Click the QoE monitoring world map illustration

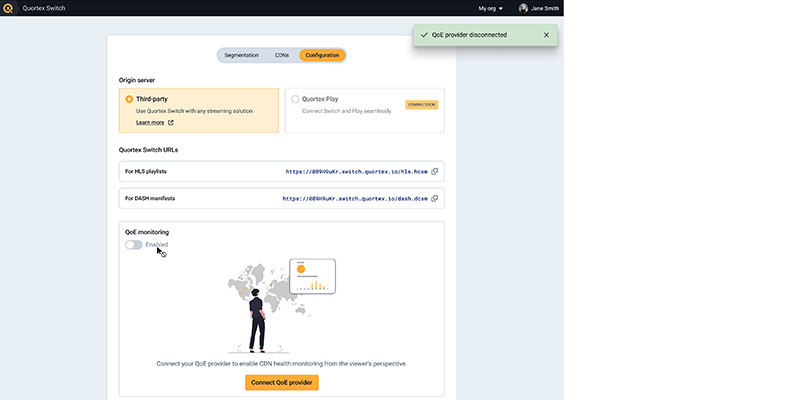(x=282, y=306)
